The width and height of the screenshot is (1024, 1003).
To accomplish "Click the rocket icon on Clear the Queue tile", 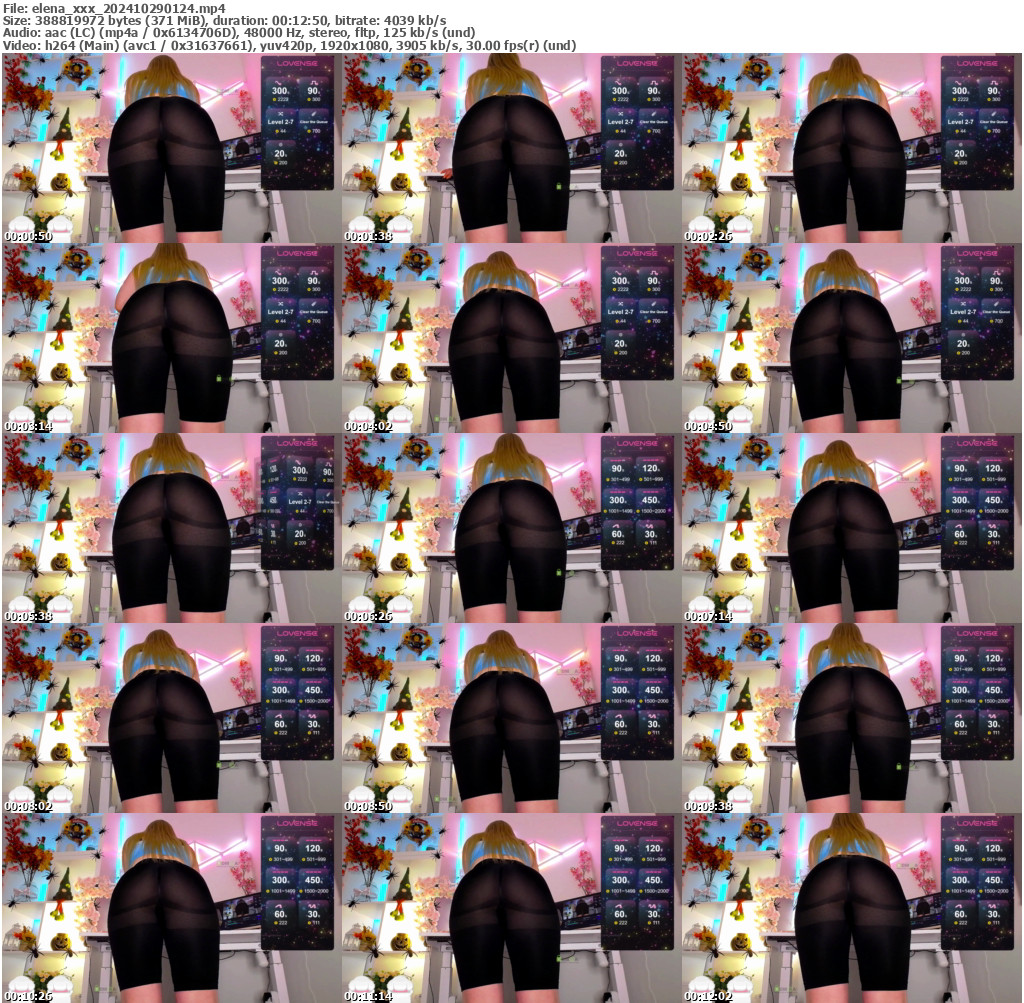I will [313, 114].
